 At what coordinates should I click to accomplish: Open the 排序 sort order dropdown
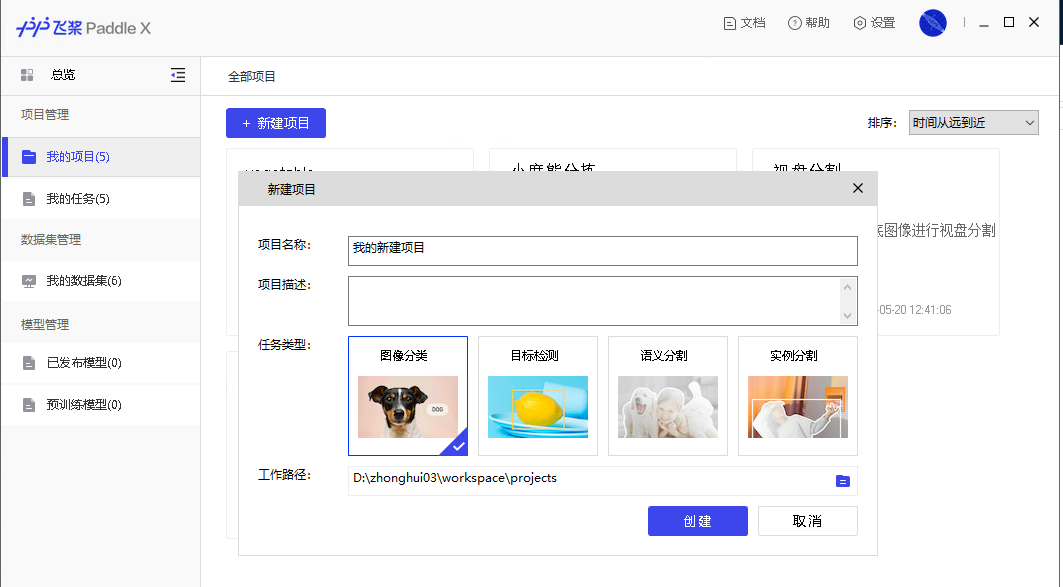[973, 123]
